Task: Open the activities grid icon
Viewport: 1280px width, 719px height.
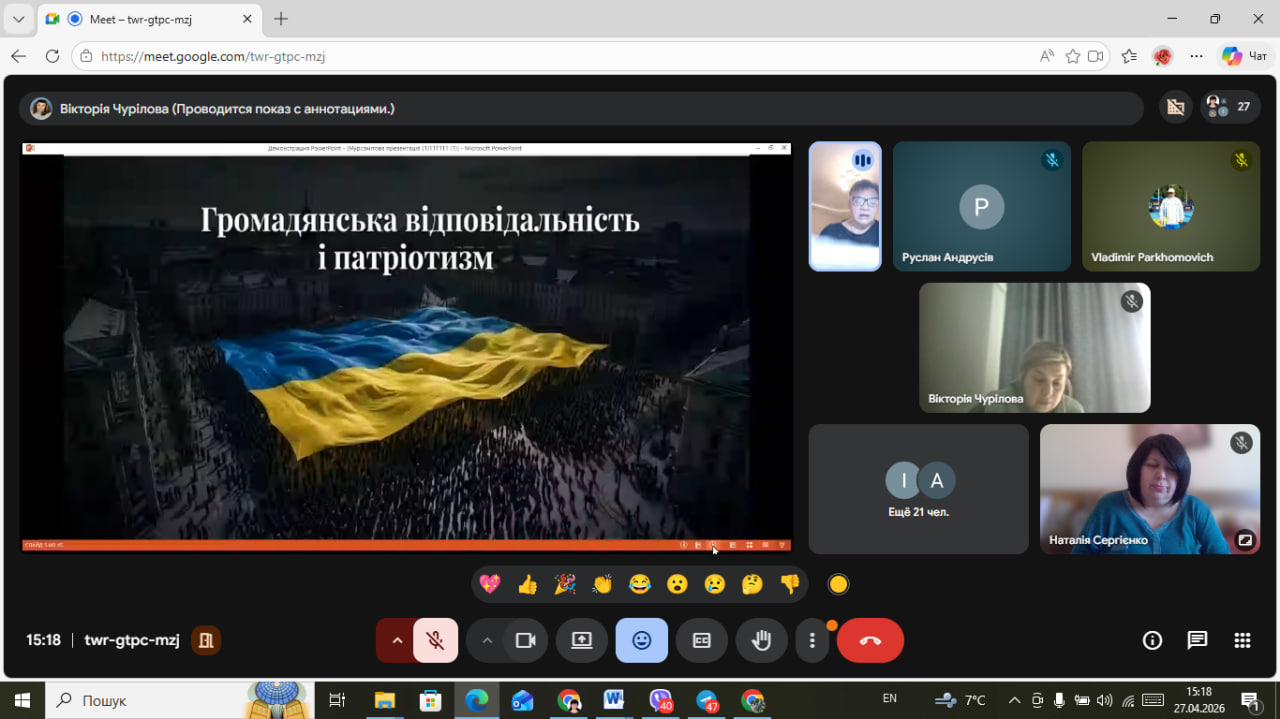Action: [x=1242, y=641]
